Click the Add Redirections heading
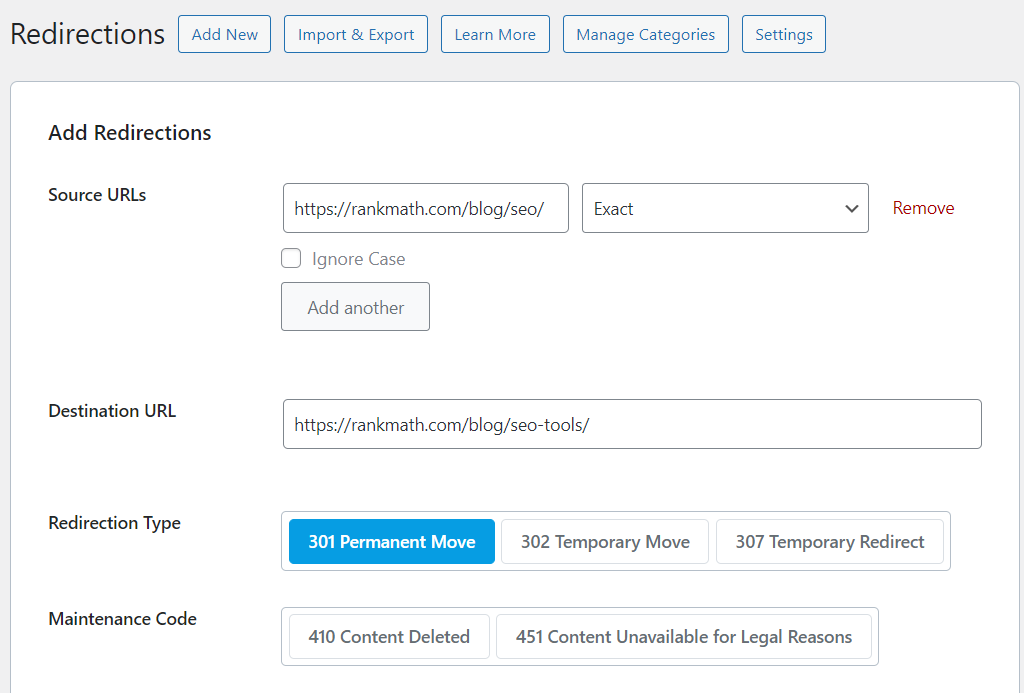 coord(130,133)
